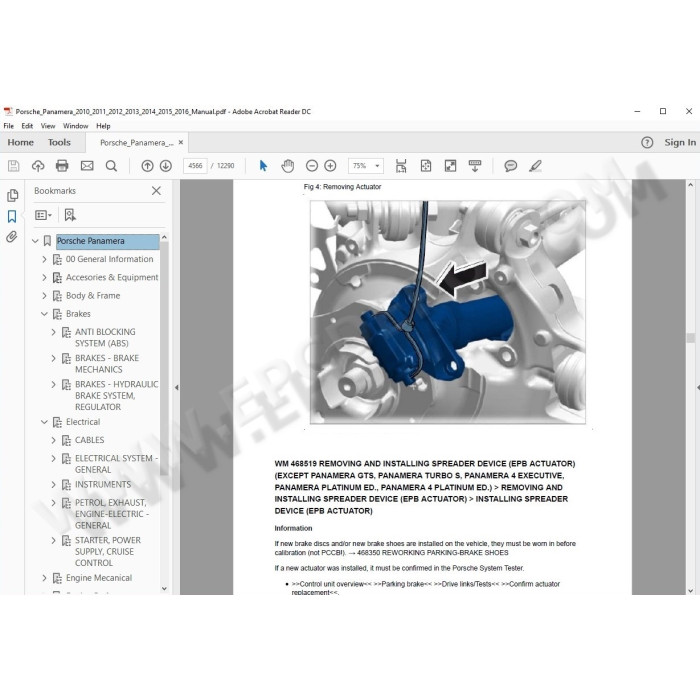Viewport: 700px width, 700px height.
Task: Click the find current bookmark icon
Action: tap(70, 215)
